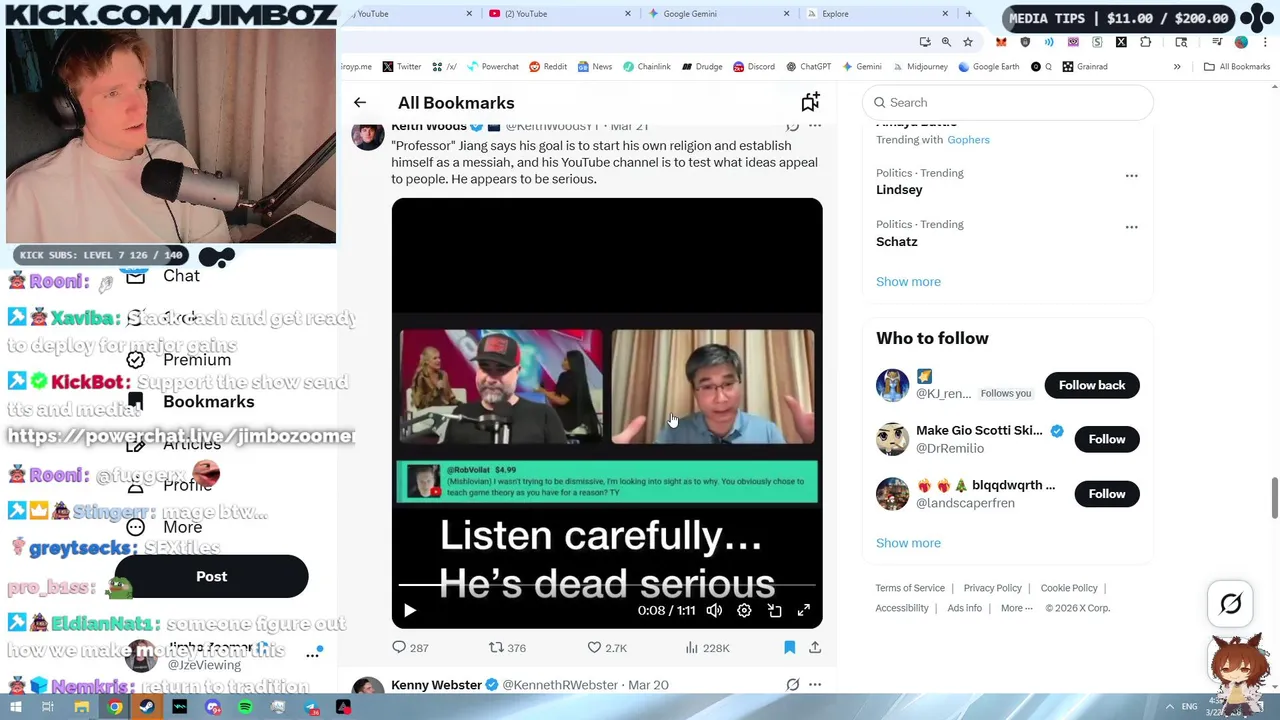Share the Keith Woods post

(x=815, y=648)
